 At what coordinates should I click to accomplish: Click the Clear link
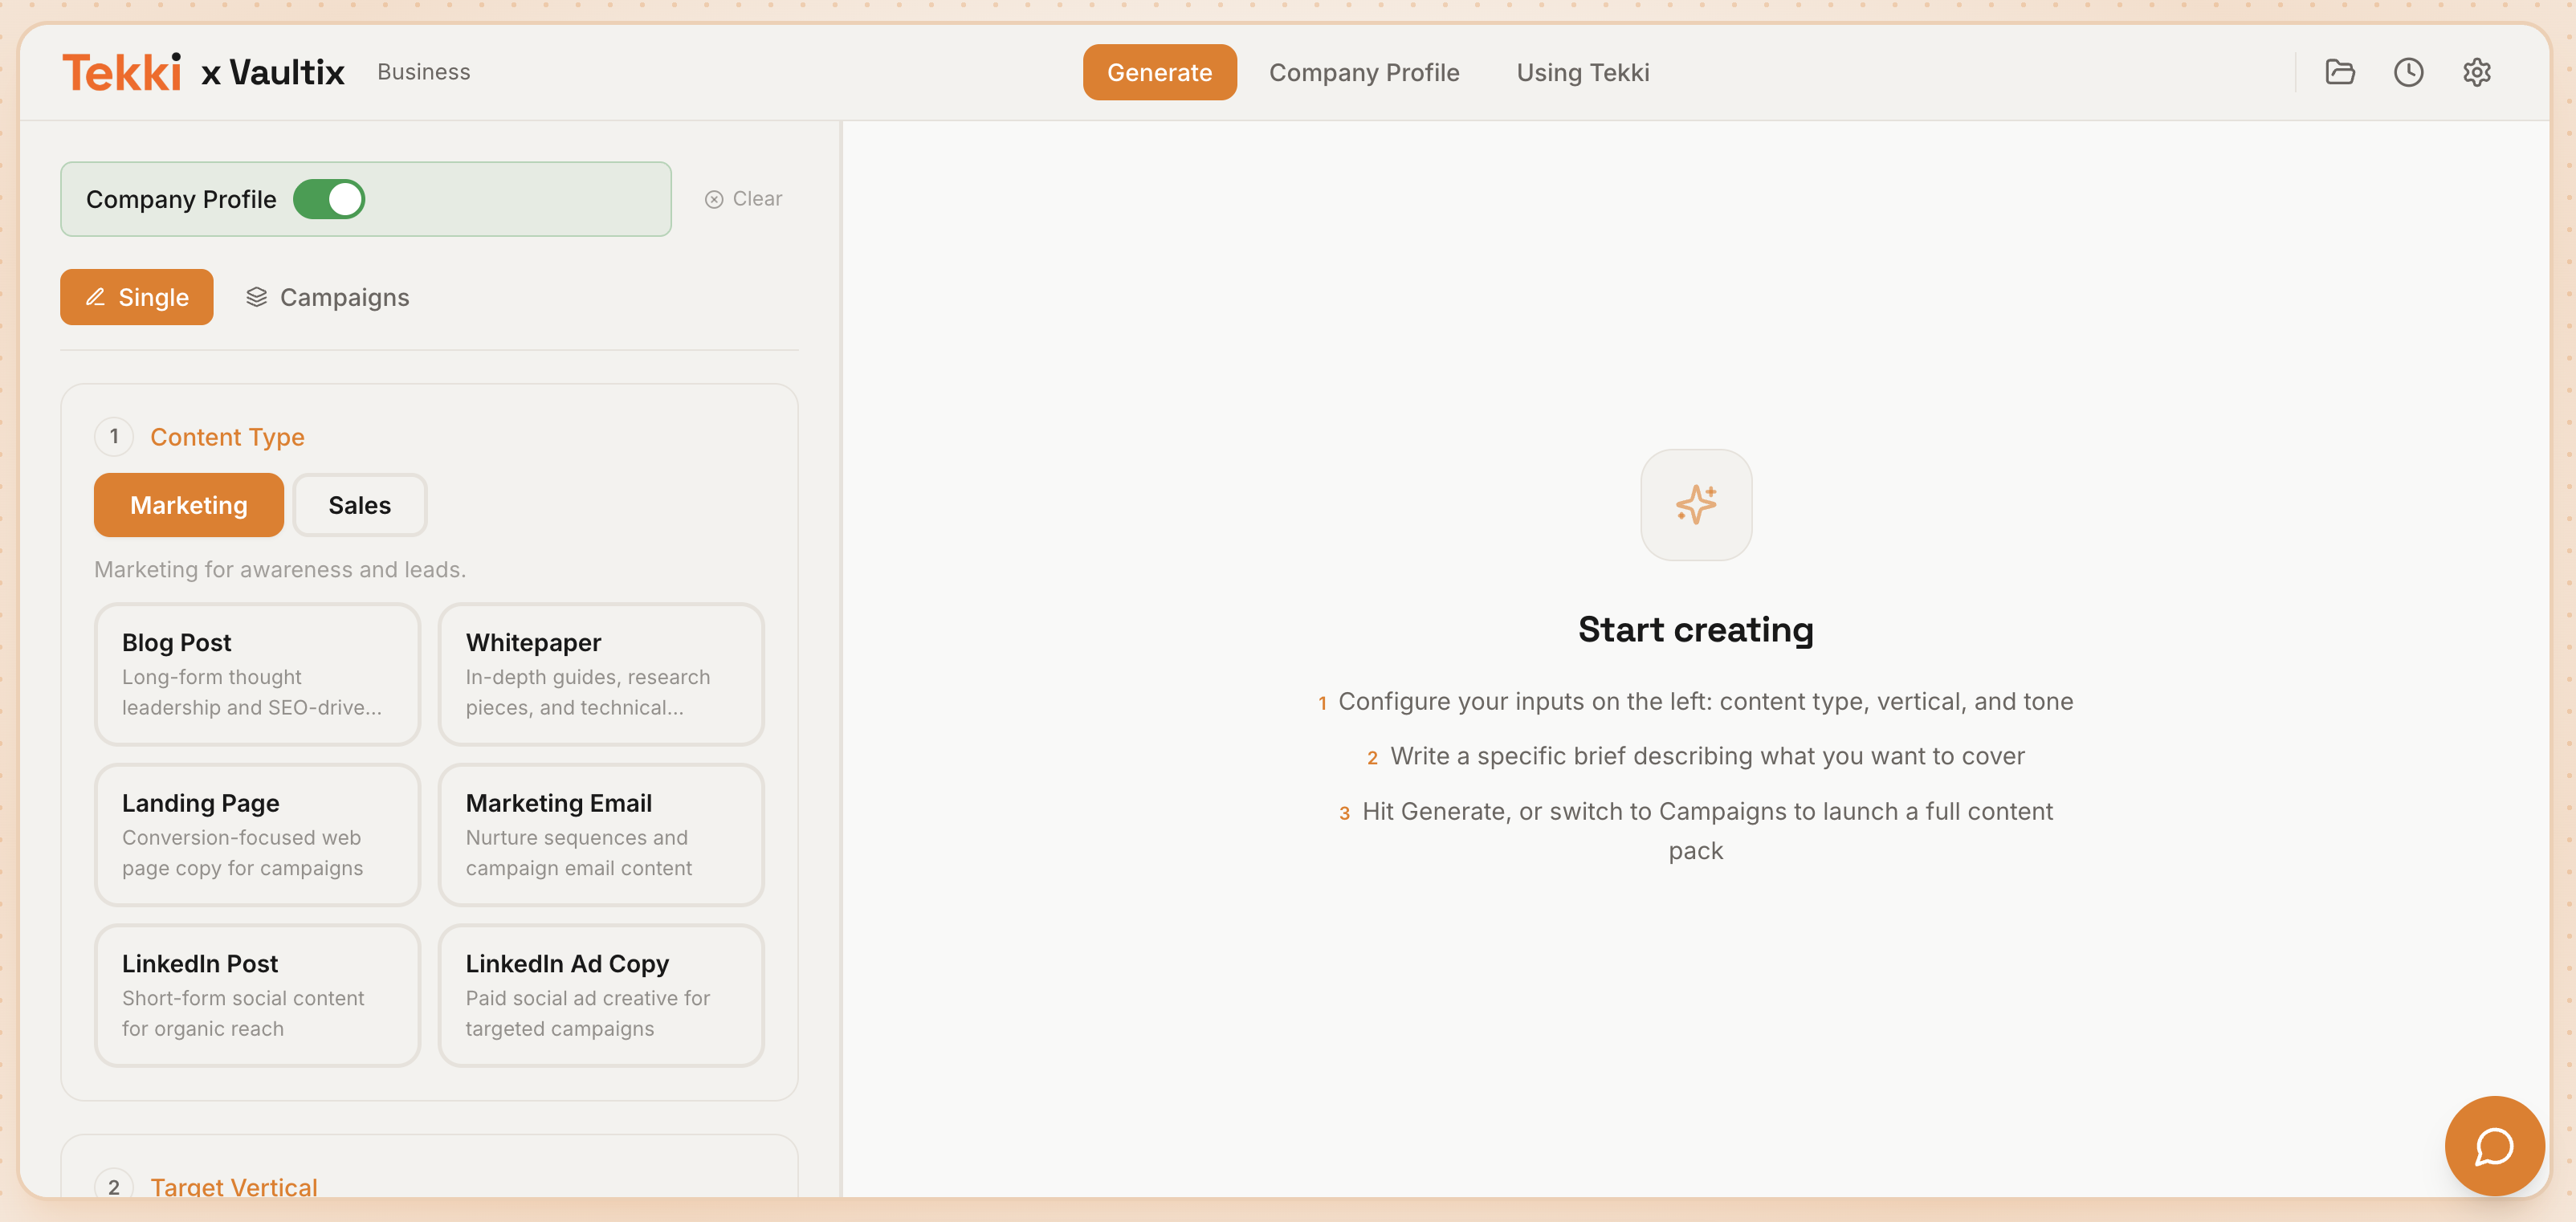[743, 199]
